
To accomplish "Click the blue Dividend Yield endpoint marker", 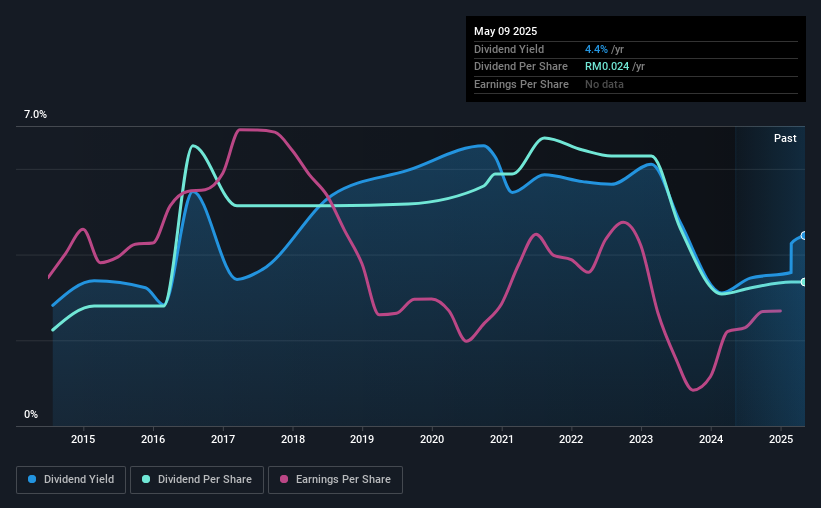I will pyautogui.click(x=804, y=236).
